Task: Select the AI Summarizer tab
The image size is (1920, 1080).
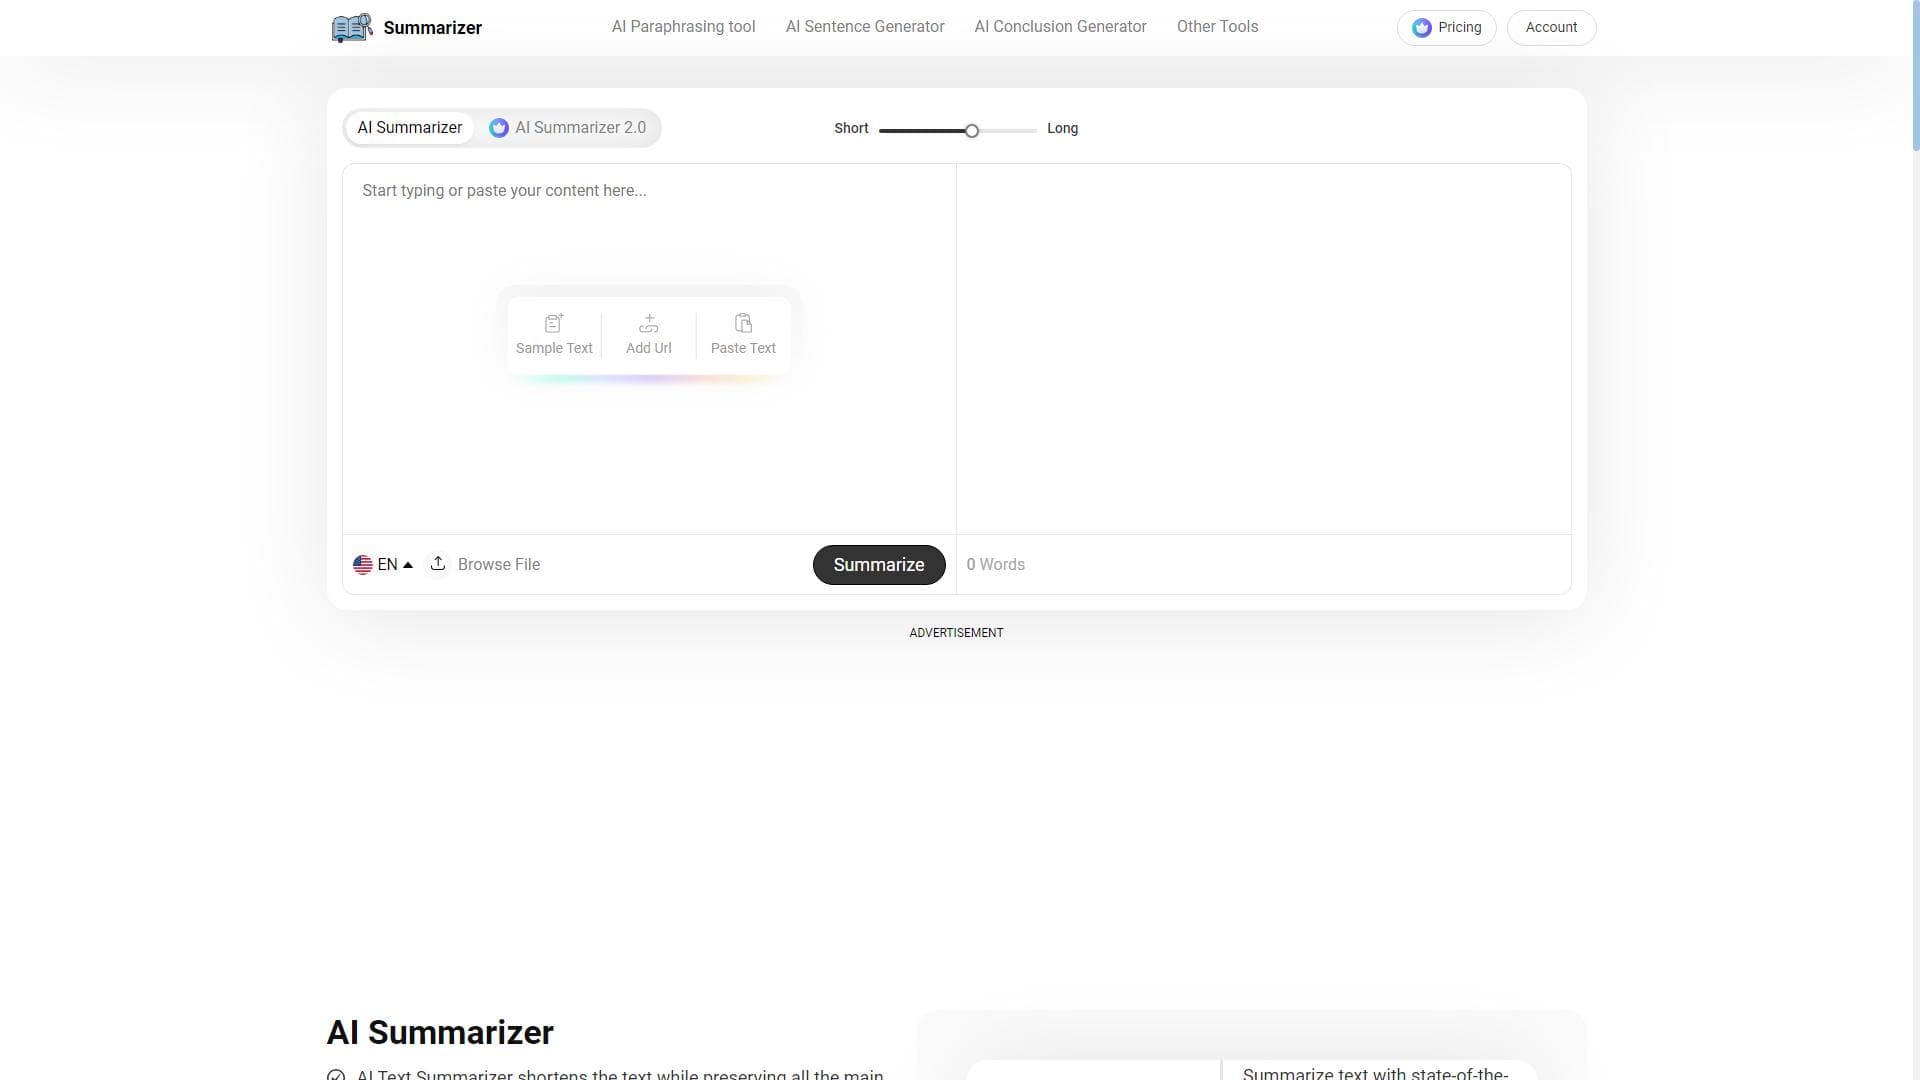Action: (x=410, y=127)
